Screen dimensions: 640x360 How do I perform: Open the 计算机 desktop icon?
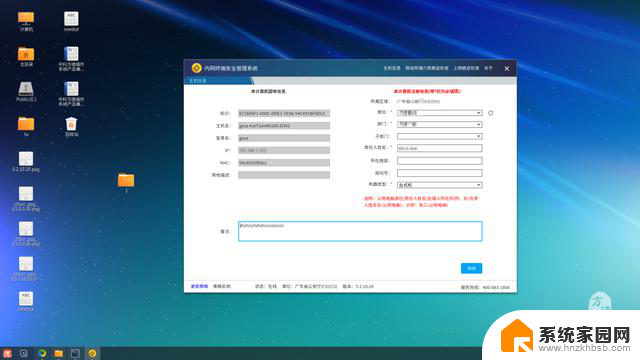click(x=26, y=21)
